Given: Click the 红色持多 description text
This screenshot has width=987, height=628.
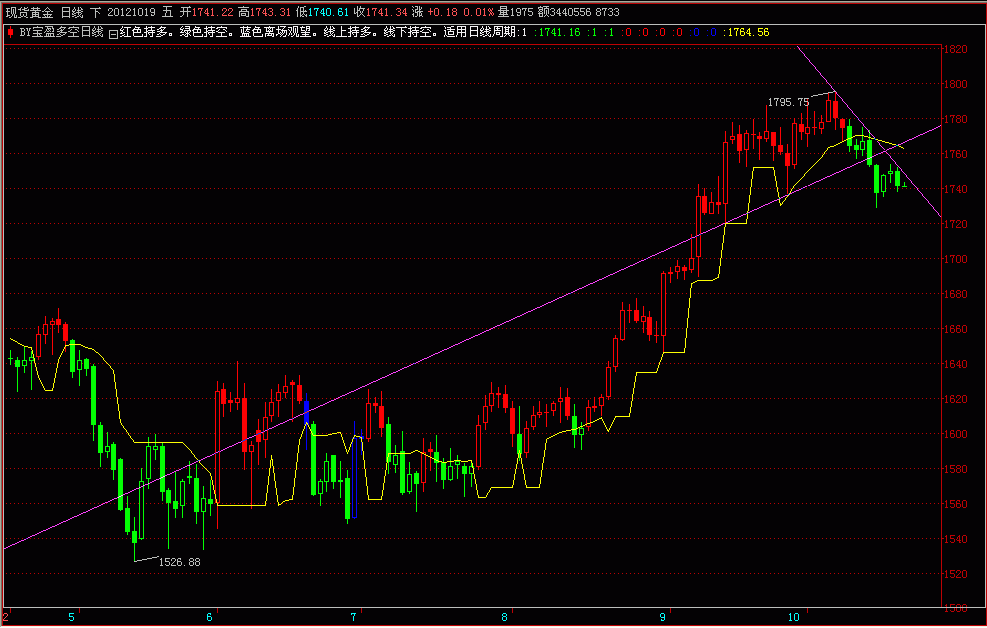Looking at the screenshot, I should click(x=143, y=32).
